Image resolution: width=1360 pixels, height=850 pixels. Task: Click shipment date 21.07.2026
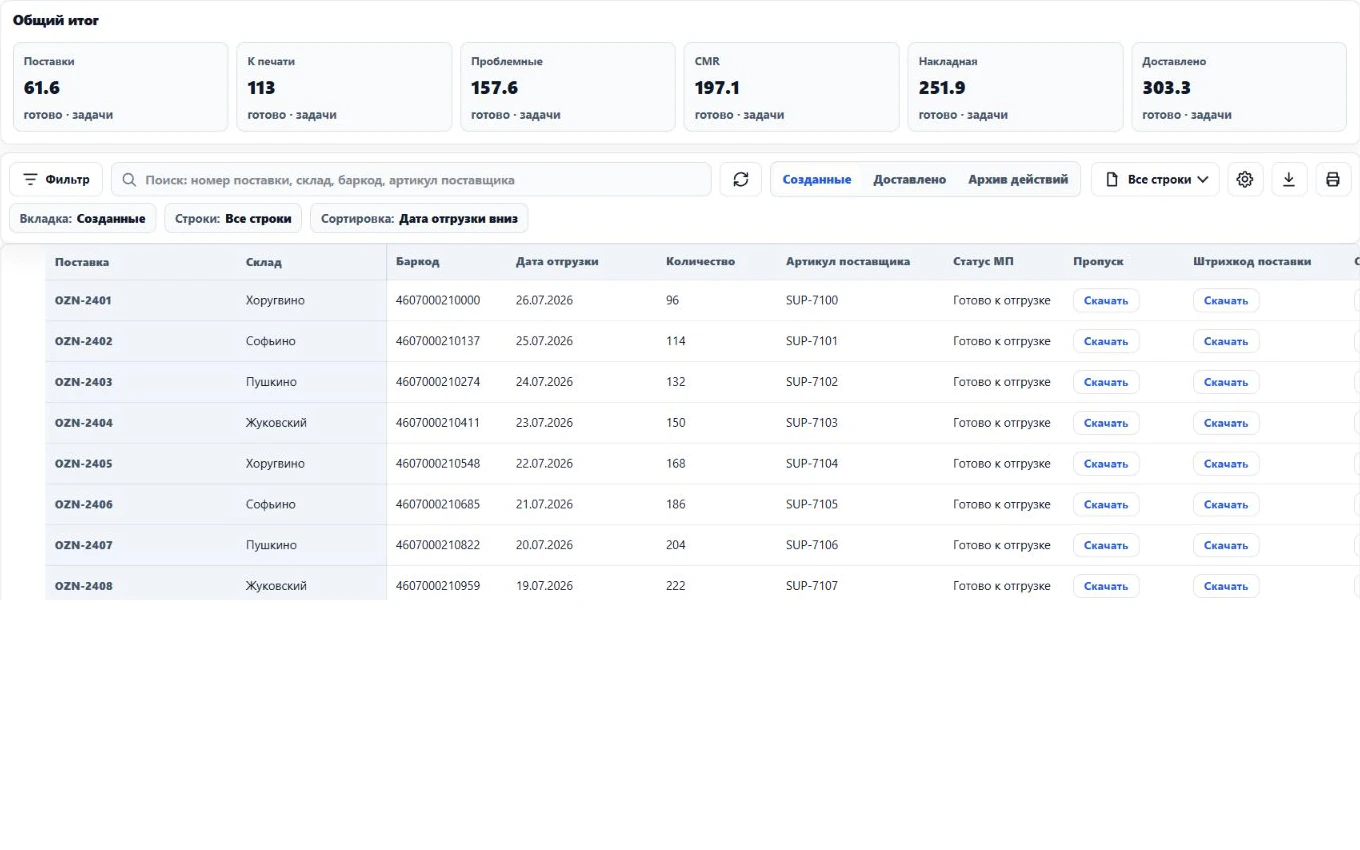click(545, 505)
